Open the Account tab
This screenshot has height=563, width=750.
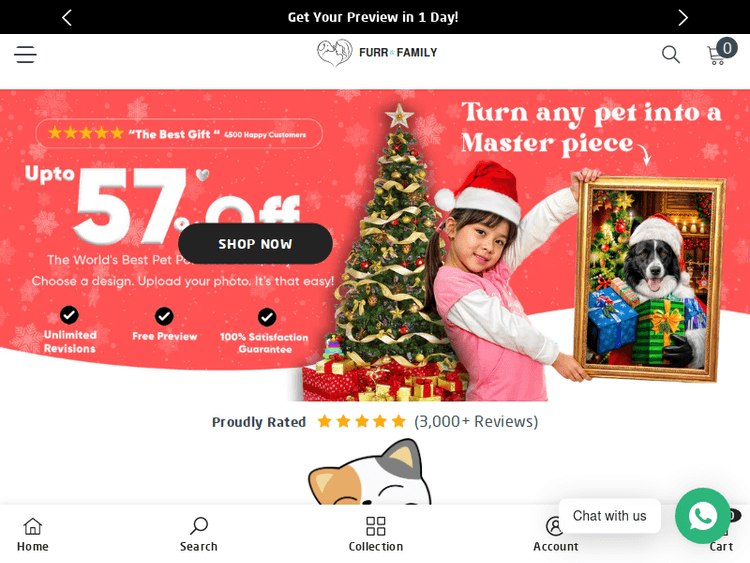(x=555, y=534)
